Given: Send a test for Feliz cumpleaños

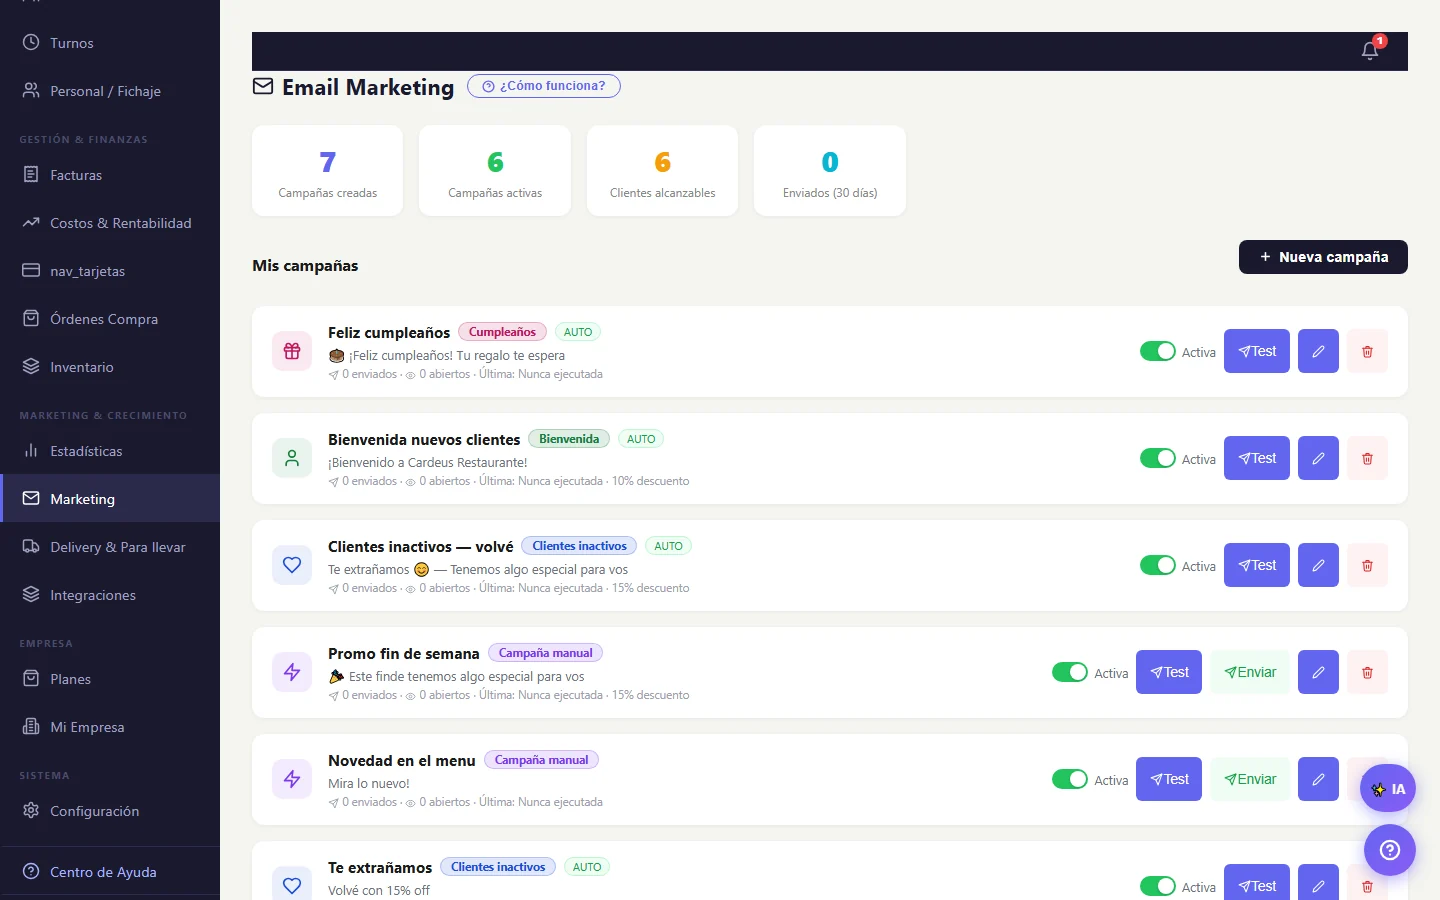Looking at the screenshot, I should click(1257, 351).
